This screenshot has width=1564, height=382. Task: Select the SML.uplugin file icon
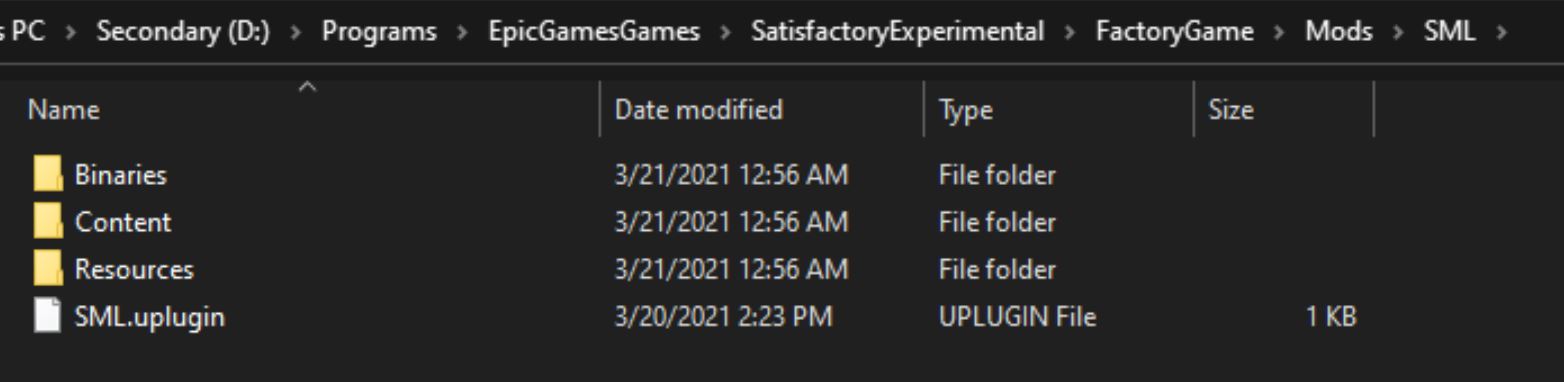[x=47, y=317]
